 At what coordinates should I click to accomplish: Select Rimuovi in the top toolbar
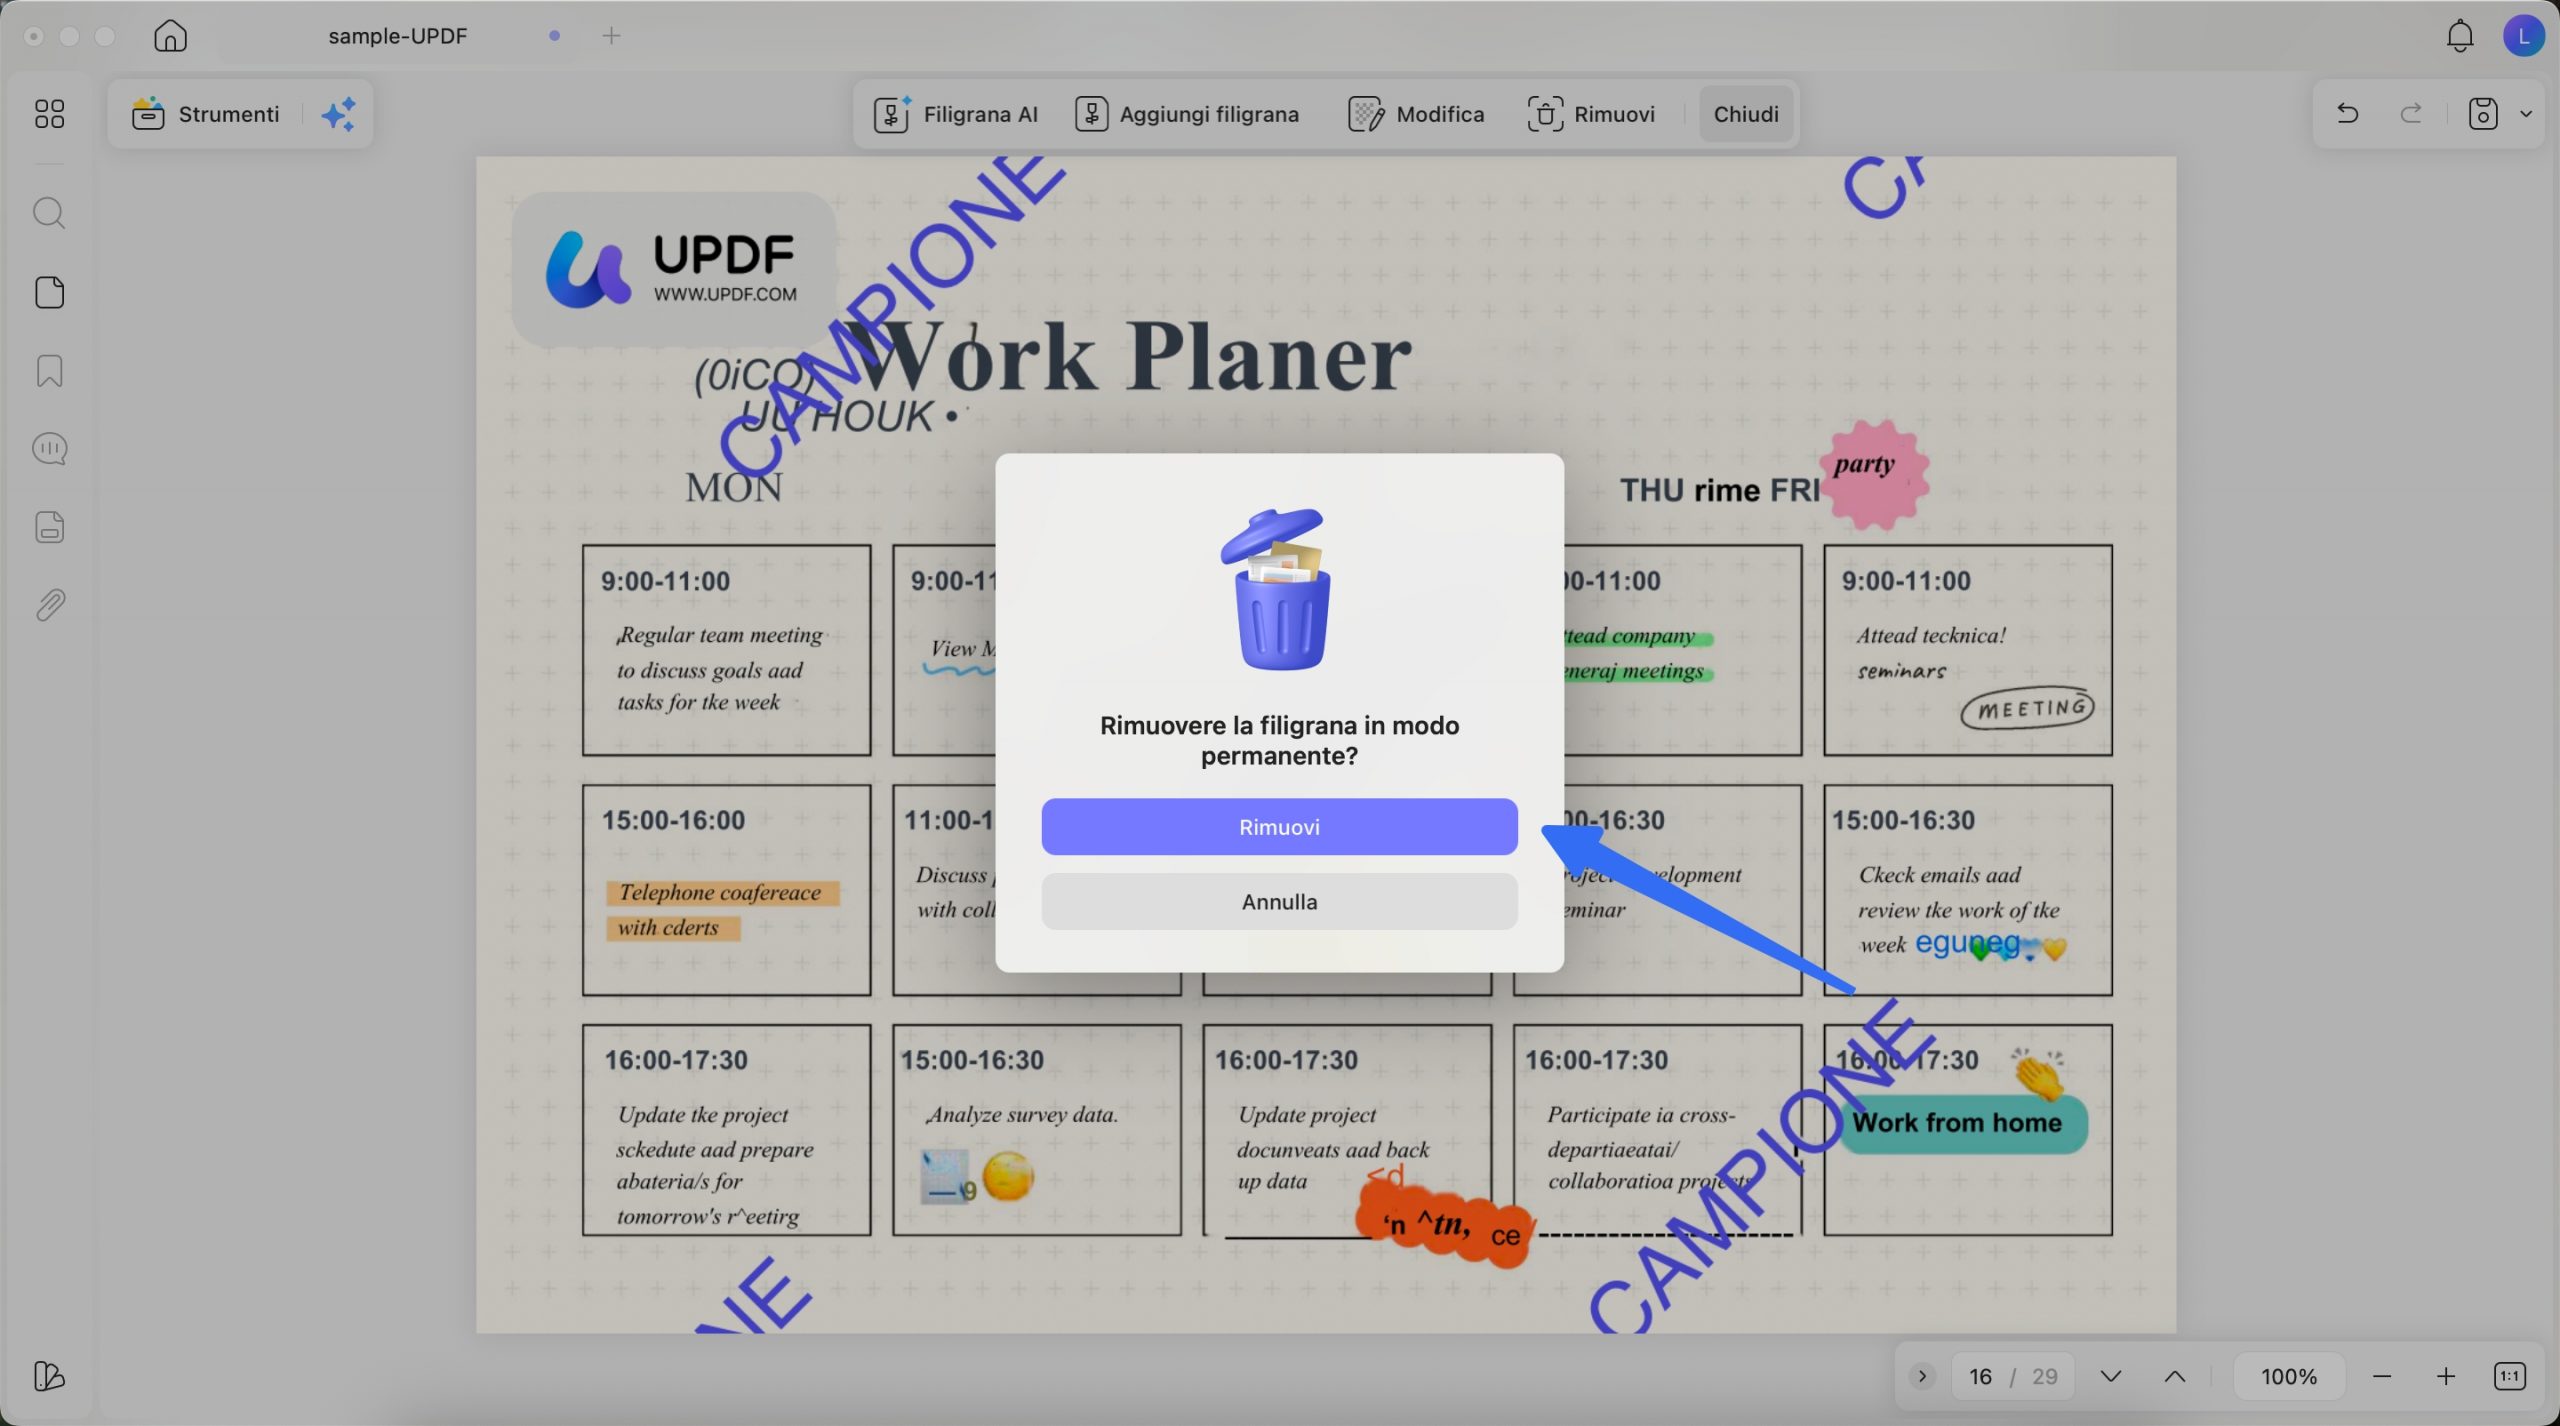click(x=1591, y=114)
